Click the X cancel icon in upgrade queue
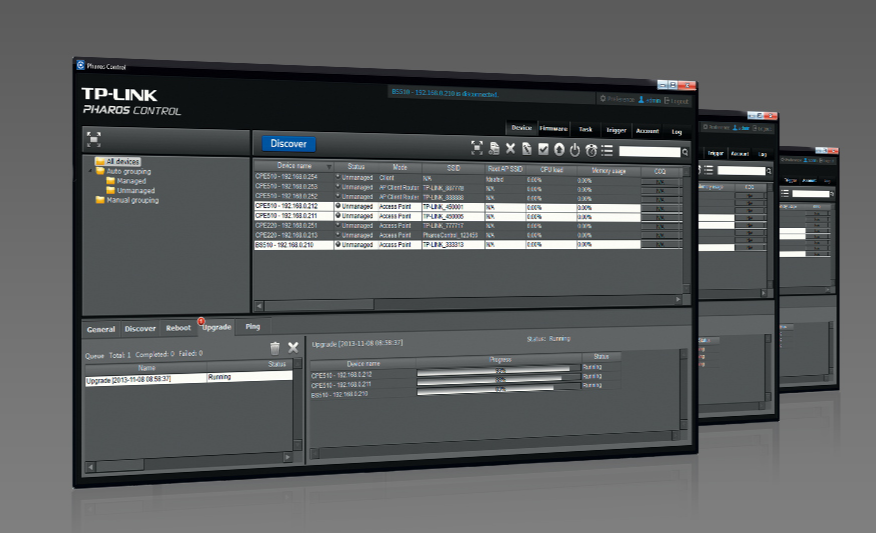 point(293,347)
